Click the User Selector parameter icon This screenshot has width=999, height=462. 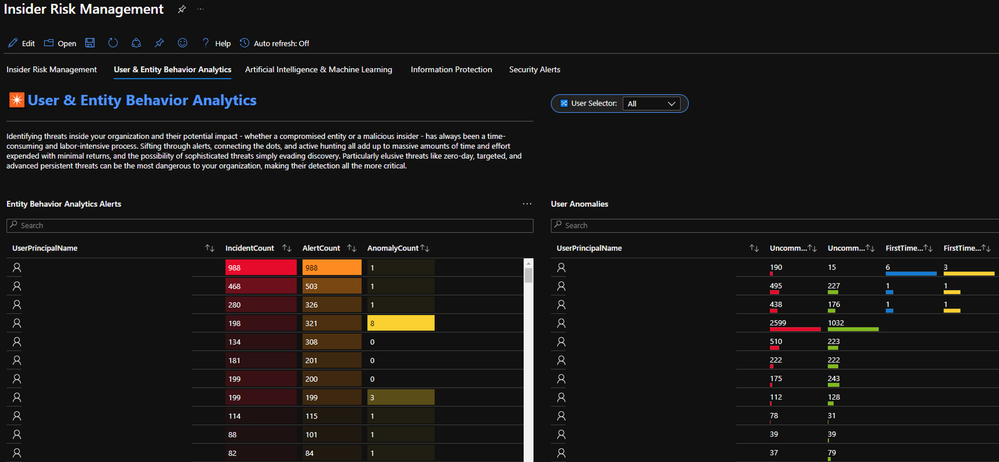[564, 103]
